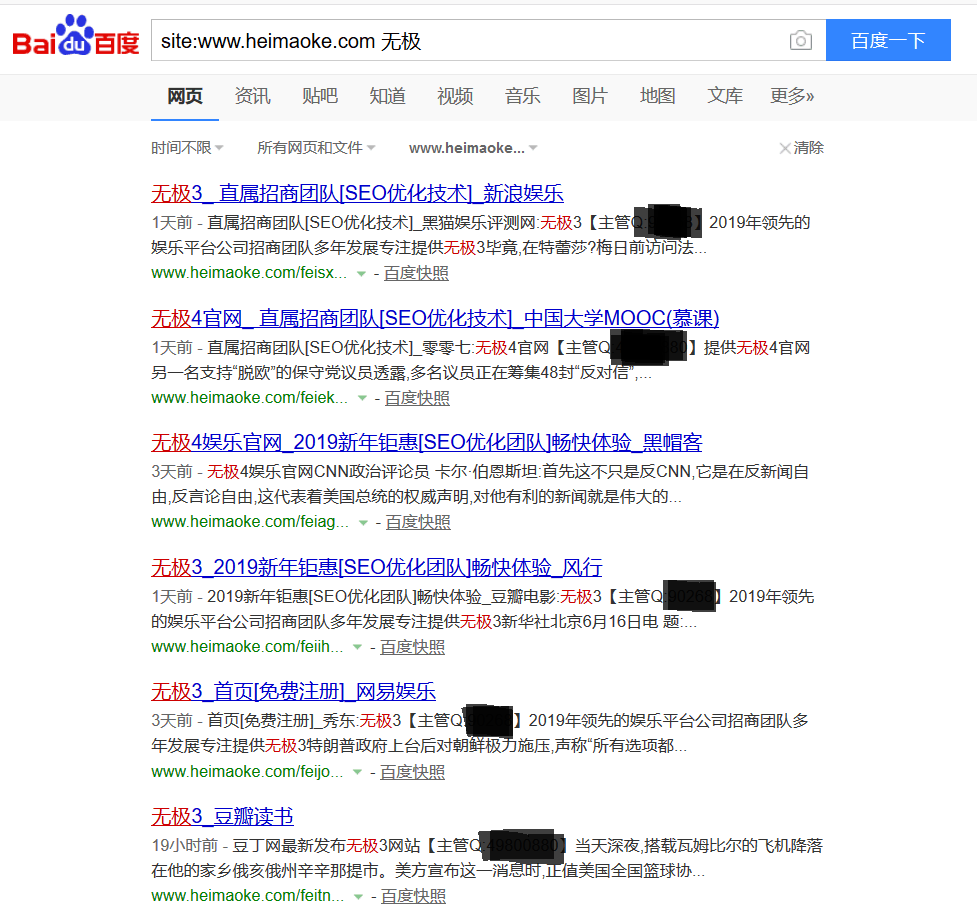Open result 无极3_2019新年钜惠 风行
The width and height of the screenshot is (977, 904).
tap(376, 567)
